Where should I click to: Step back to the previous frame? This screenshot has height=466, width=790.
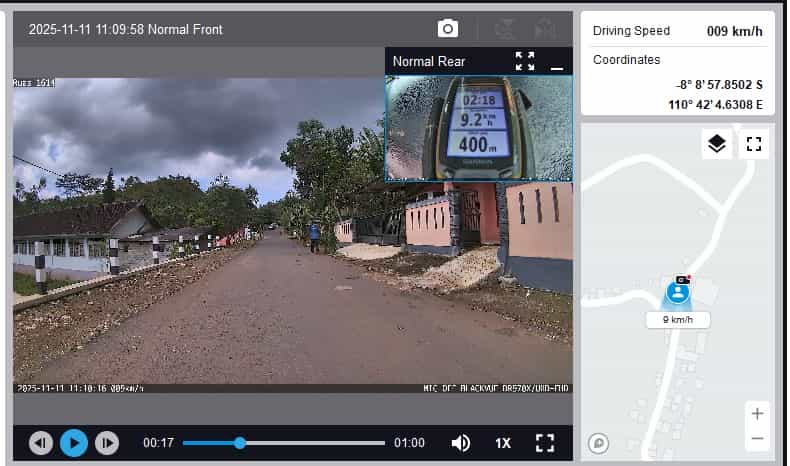(x=41, y=442)
